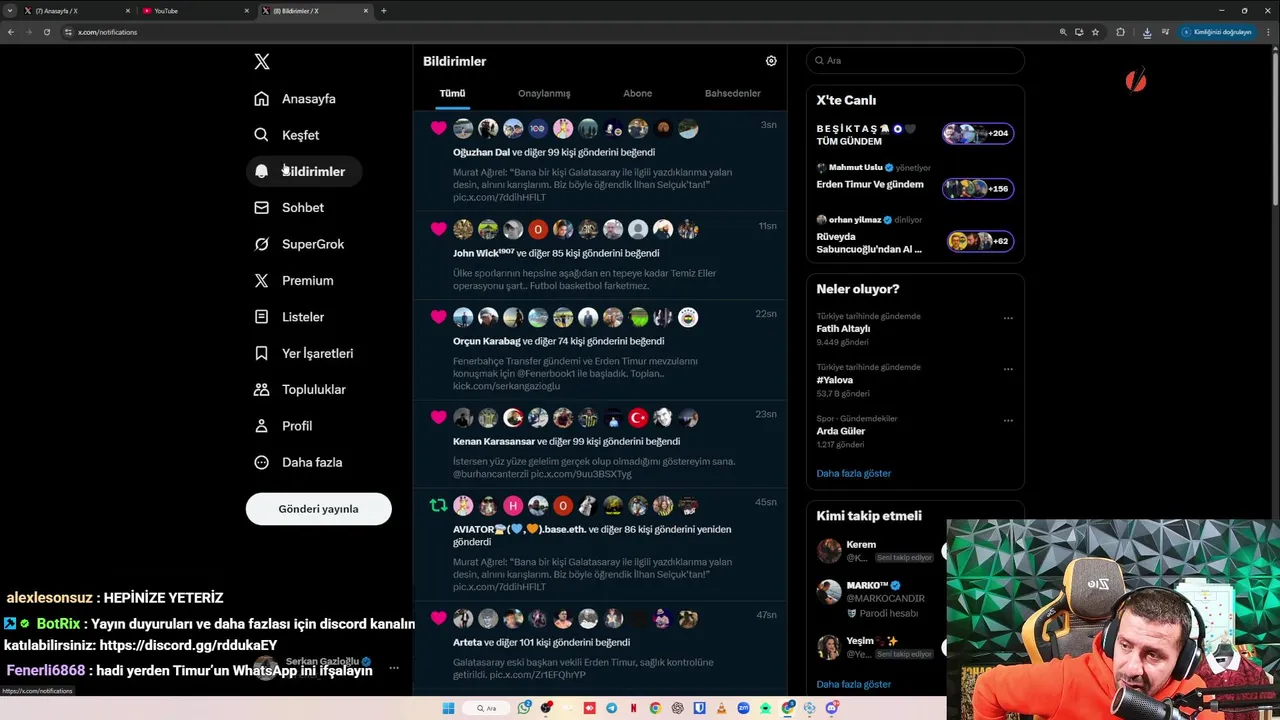This screenshot has height=720, width=1280.
Task: Open Listeler in the sidebar
Action: click(289, 317)
